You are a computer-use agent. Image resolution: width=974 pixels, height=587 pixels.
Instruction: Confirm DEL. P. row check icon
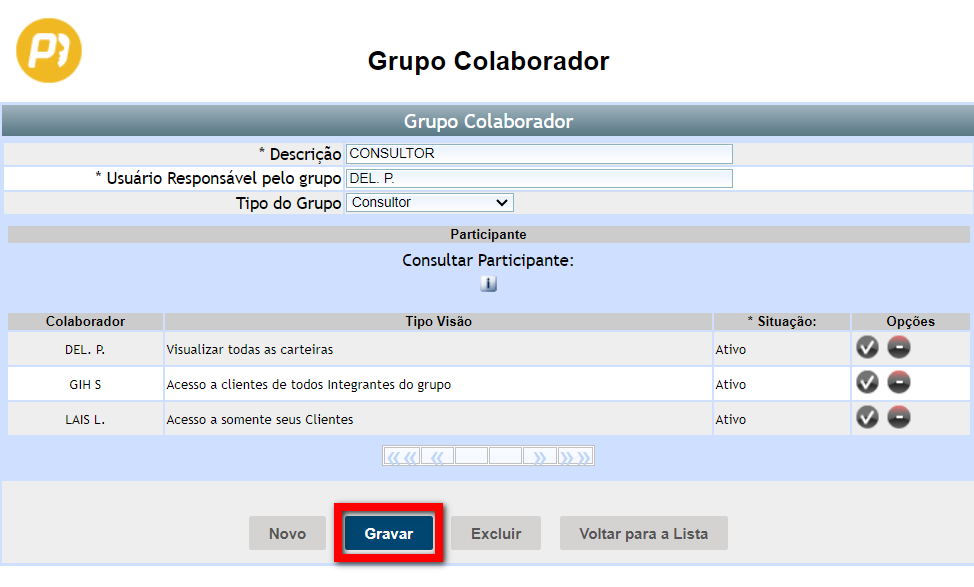point(867,347)
